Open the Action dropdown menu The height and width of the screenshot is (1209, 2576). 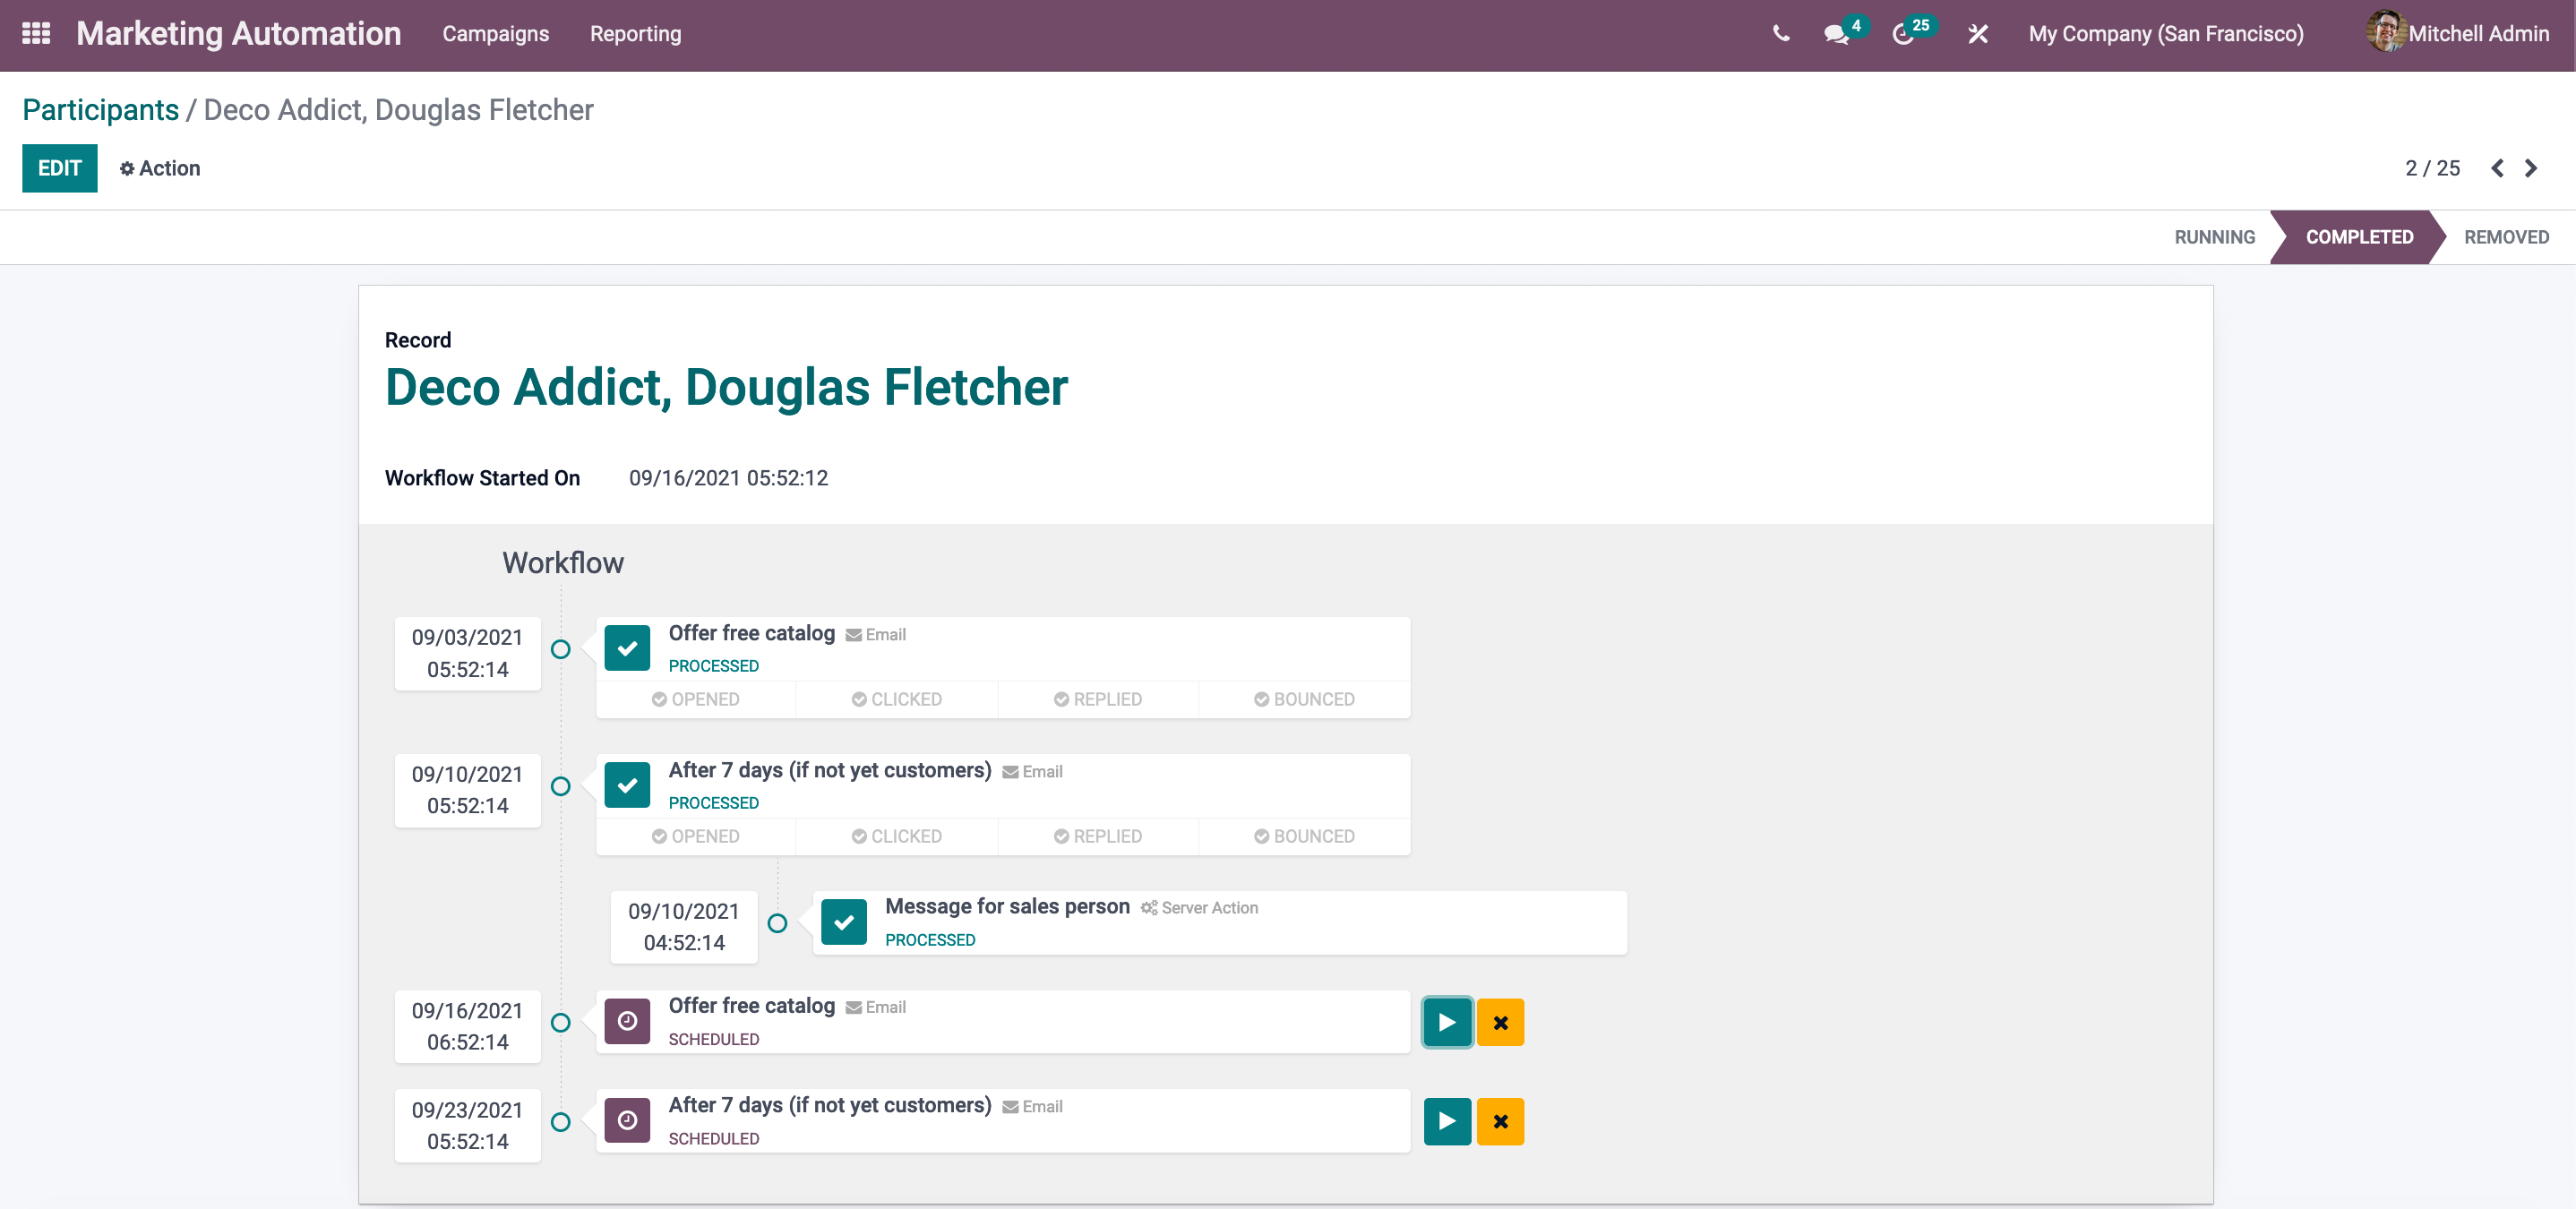[x=160, y=168]
